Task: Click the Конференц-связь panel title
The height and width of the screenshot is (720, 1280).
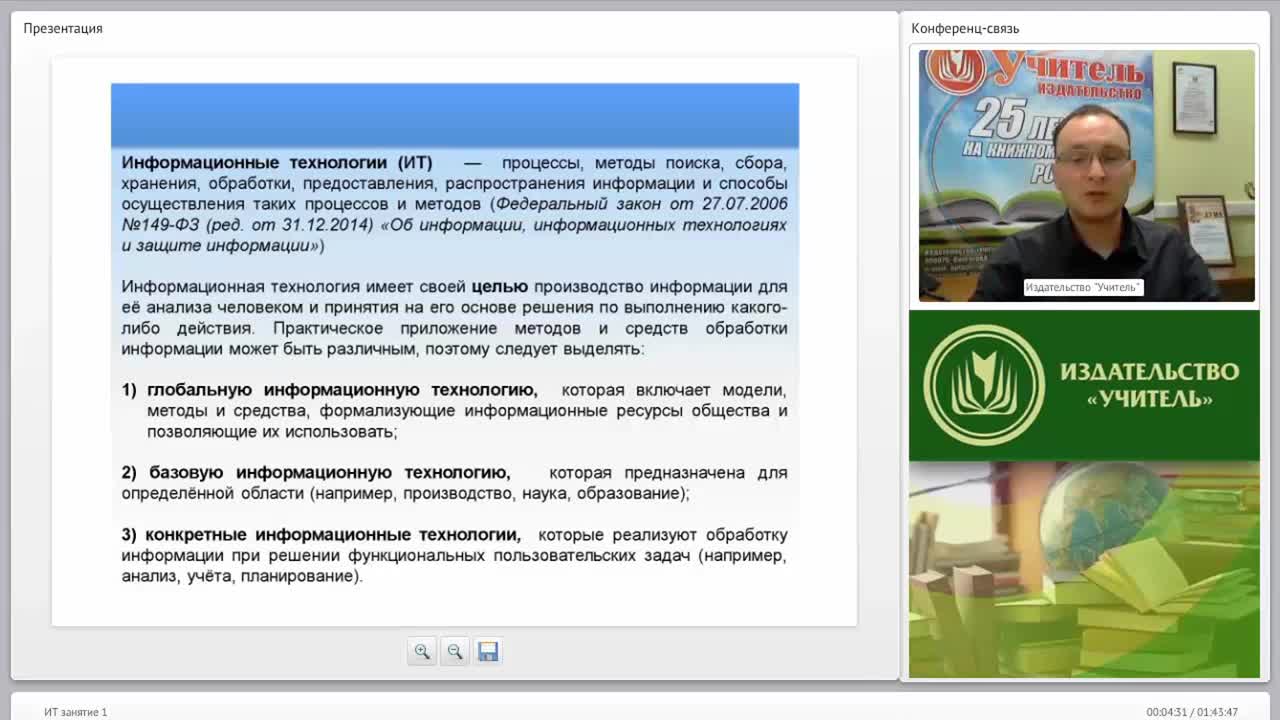Action: click(965, 28)
